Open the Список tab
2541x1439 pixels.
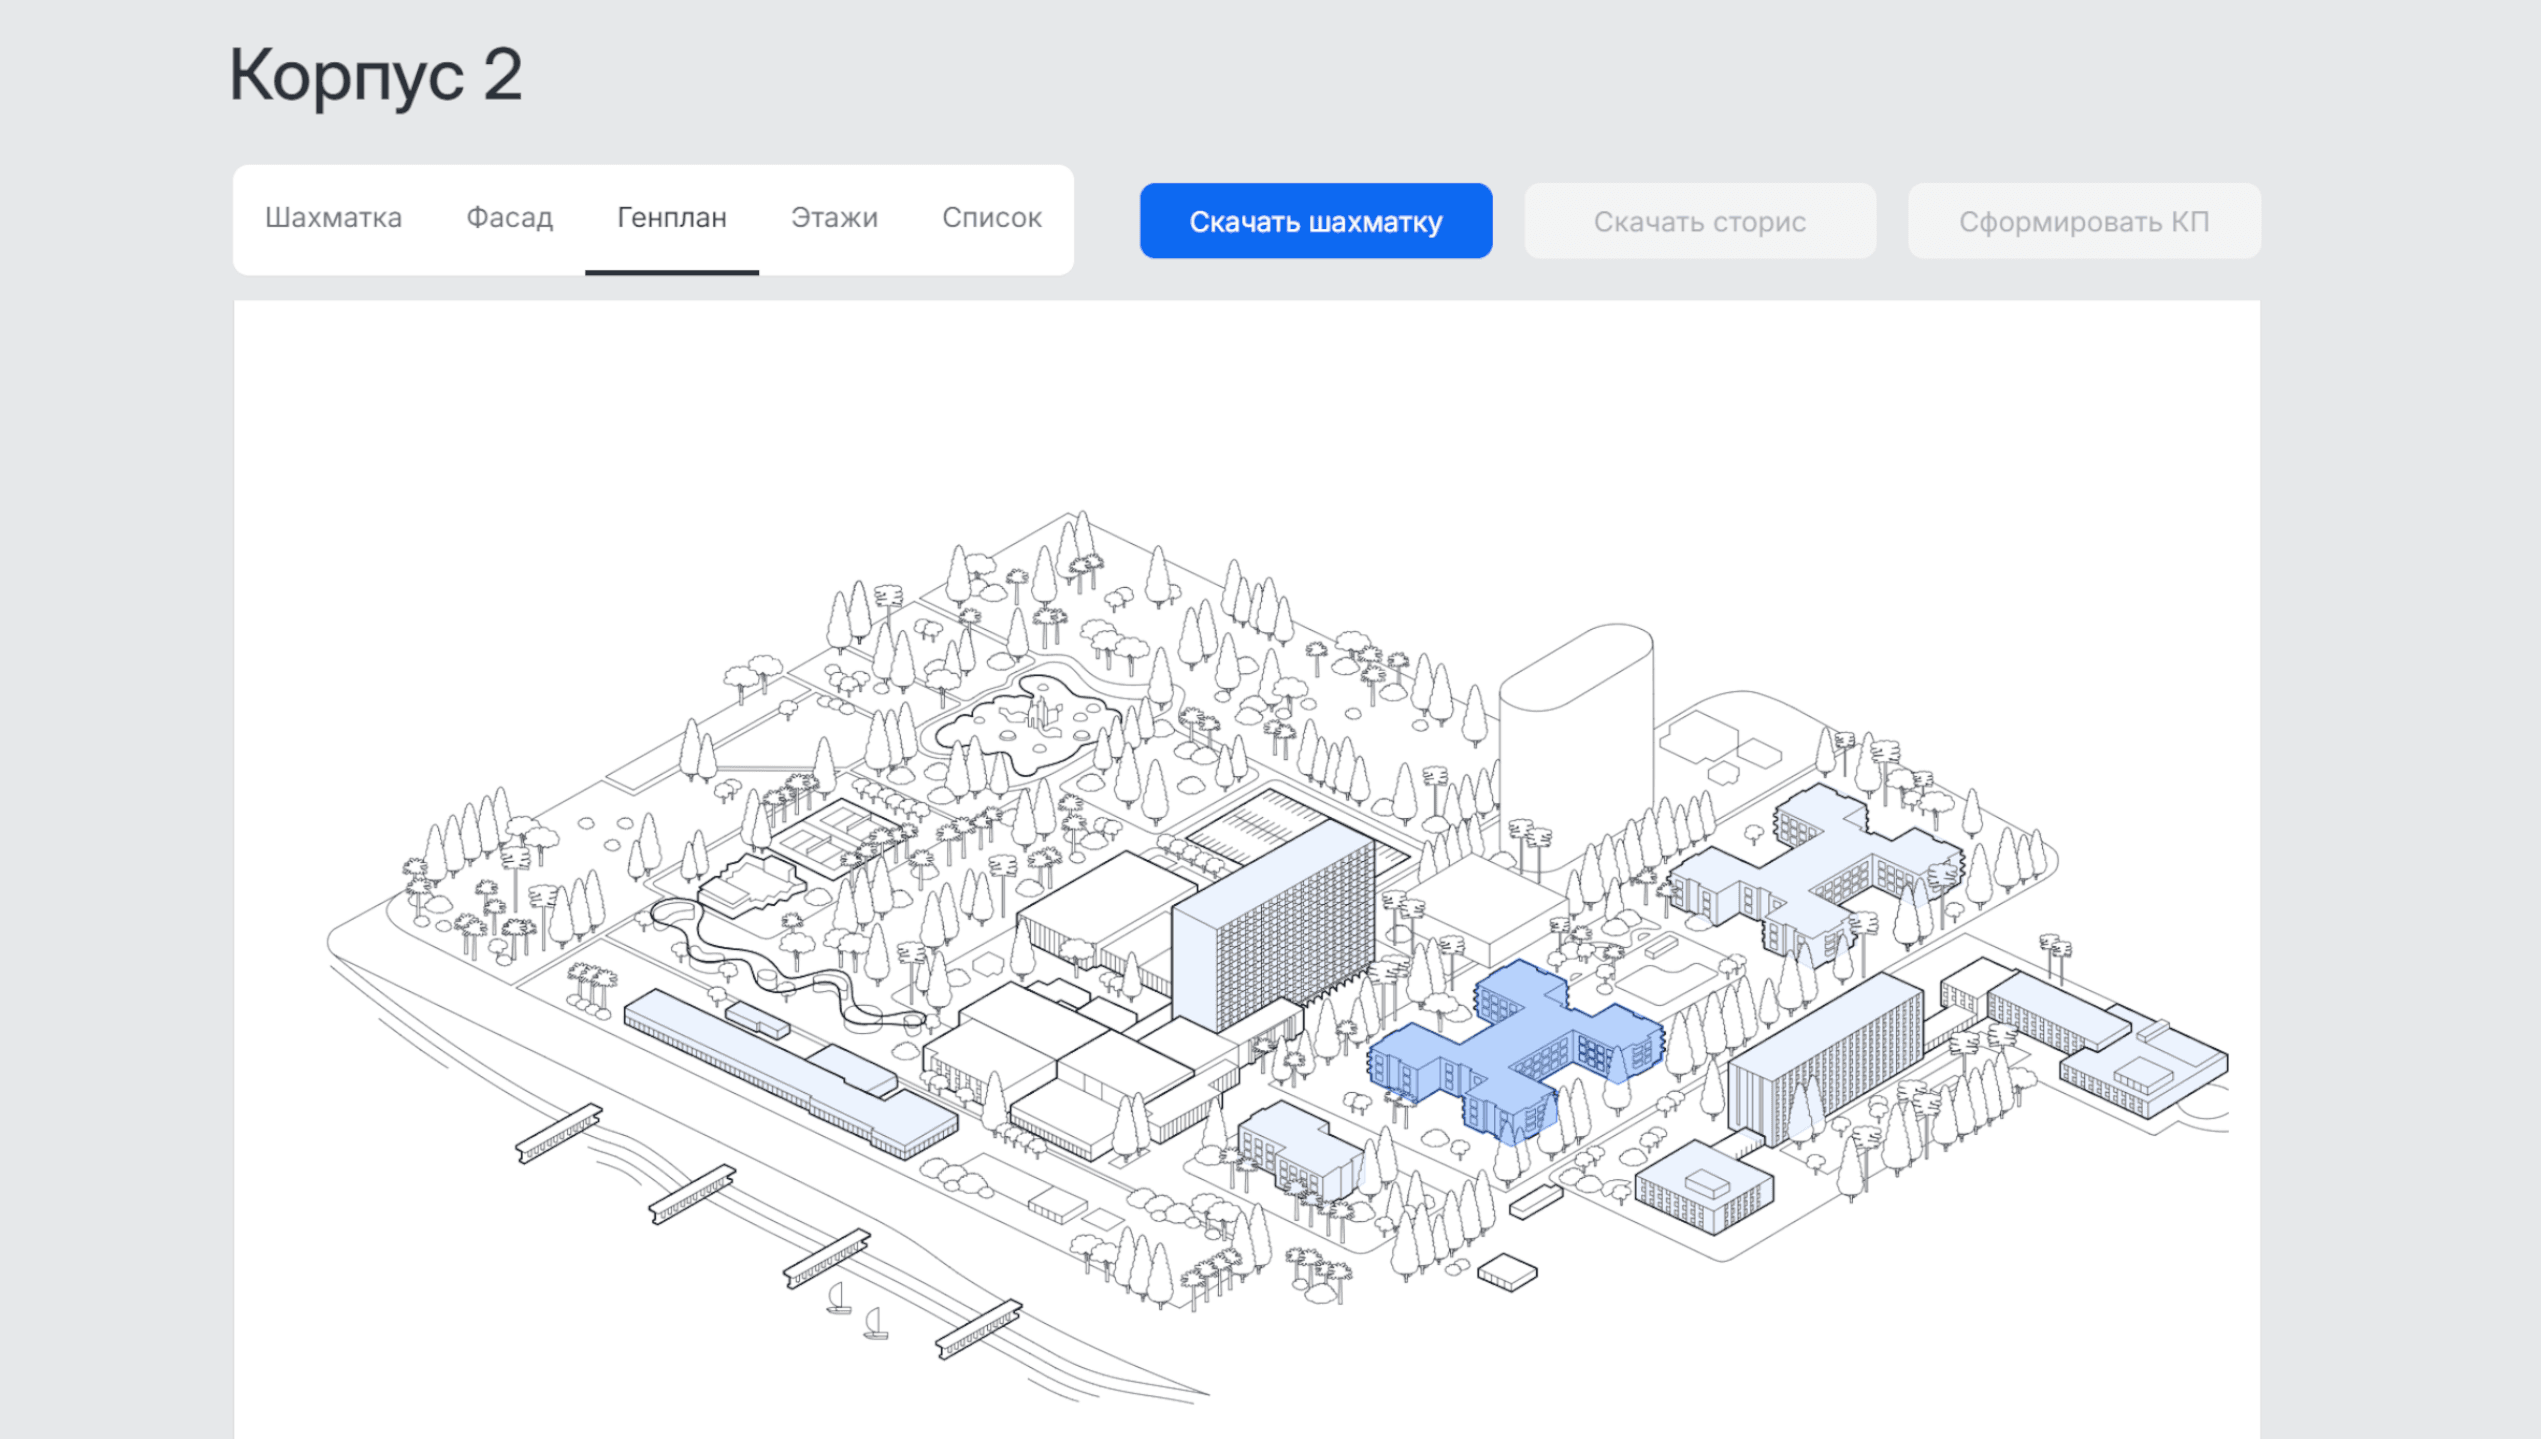(x=992, y=218)
